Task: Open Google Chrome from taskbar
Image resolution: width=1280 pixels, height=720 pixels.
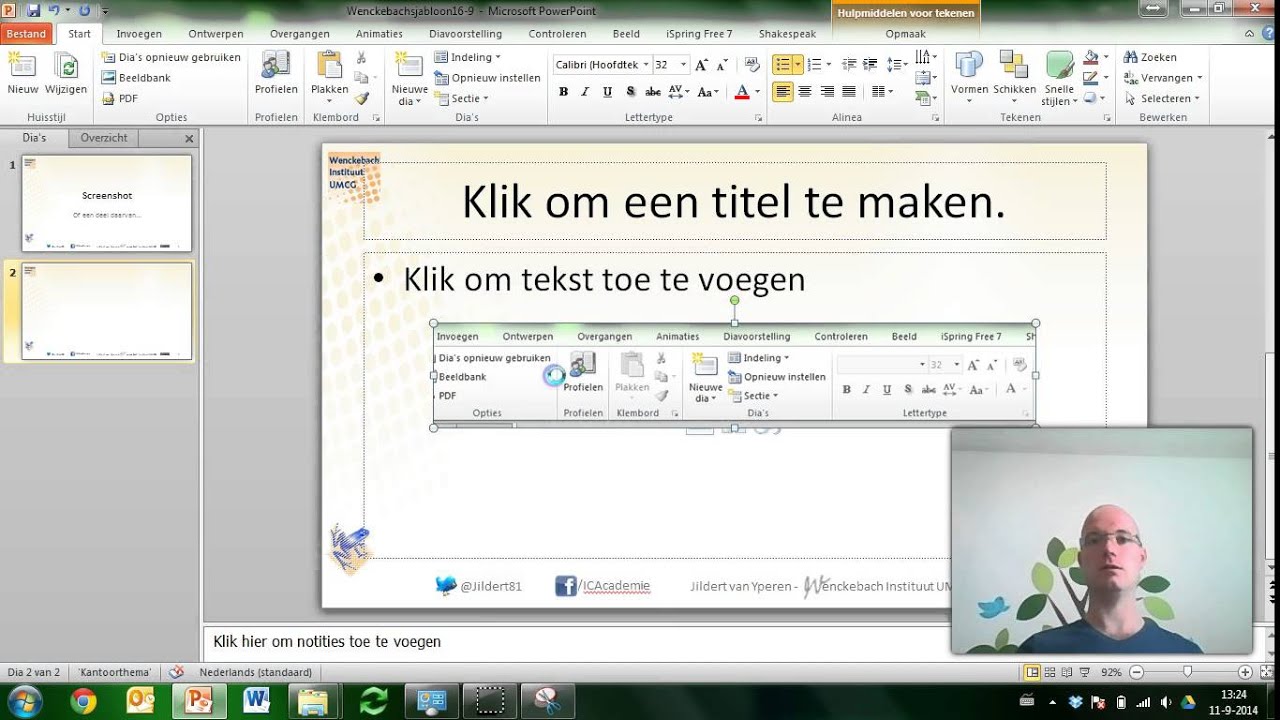Action: 83,701
